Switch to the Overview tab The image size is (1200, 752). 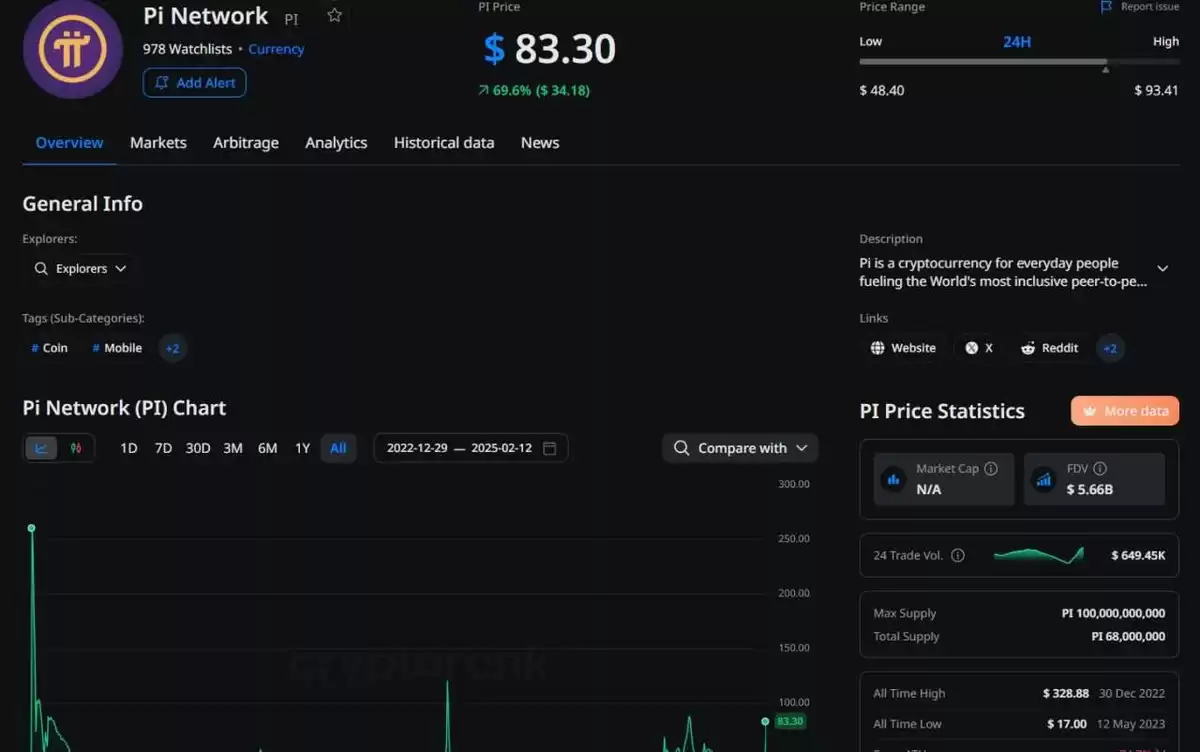click(x=69, y=143)
